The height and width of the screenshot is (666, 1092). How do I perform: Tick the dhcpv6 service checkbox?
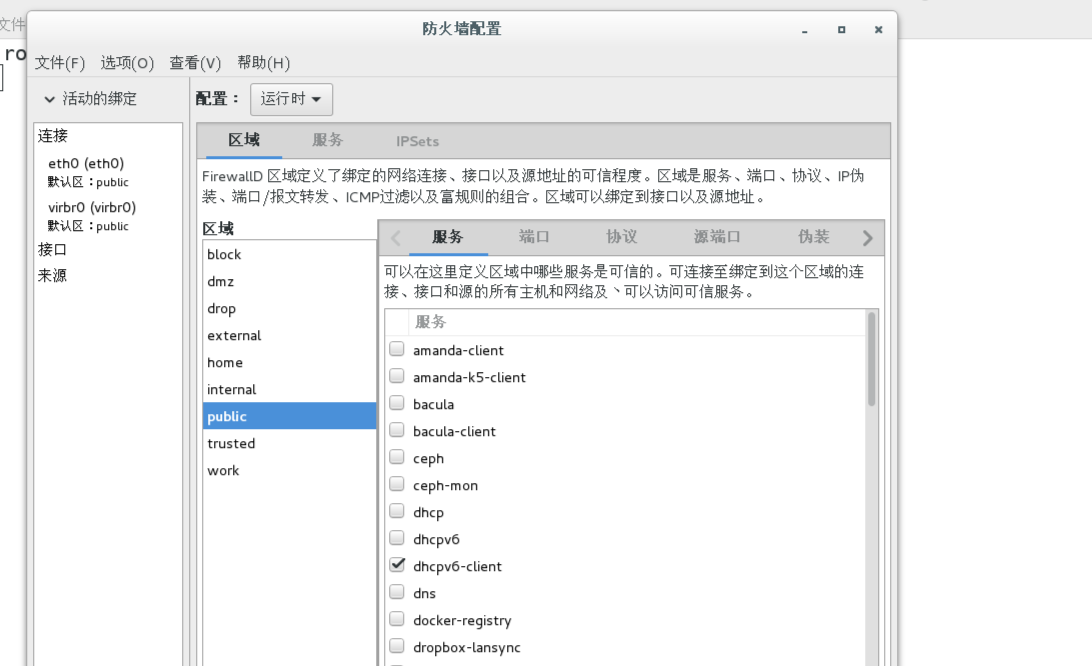point(397,538)
